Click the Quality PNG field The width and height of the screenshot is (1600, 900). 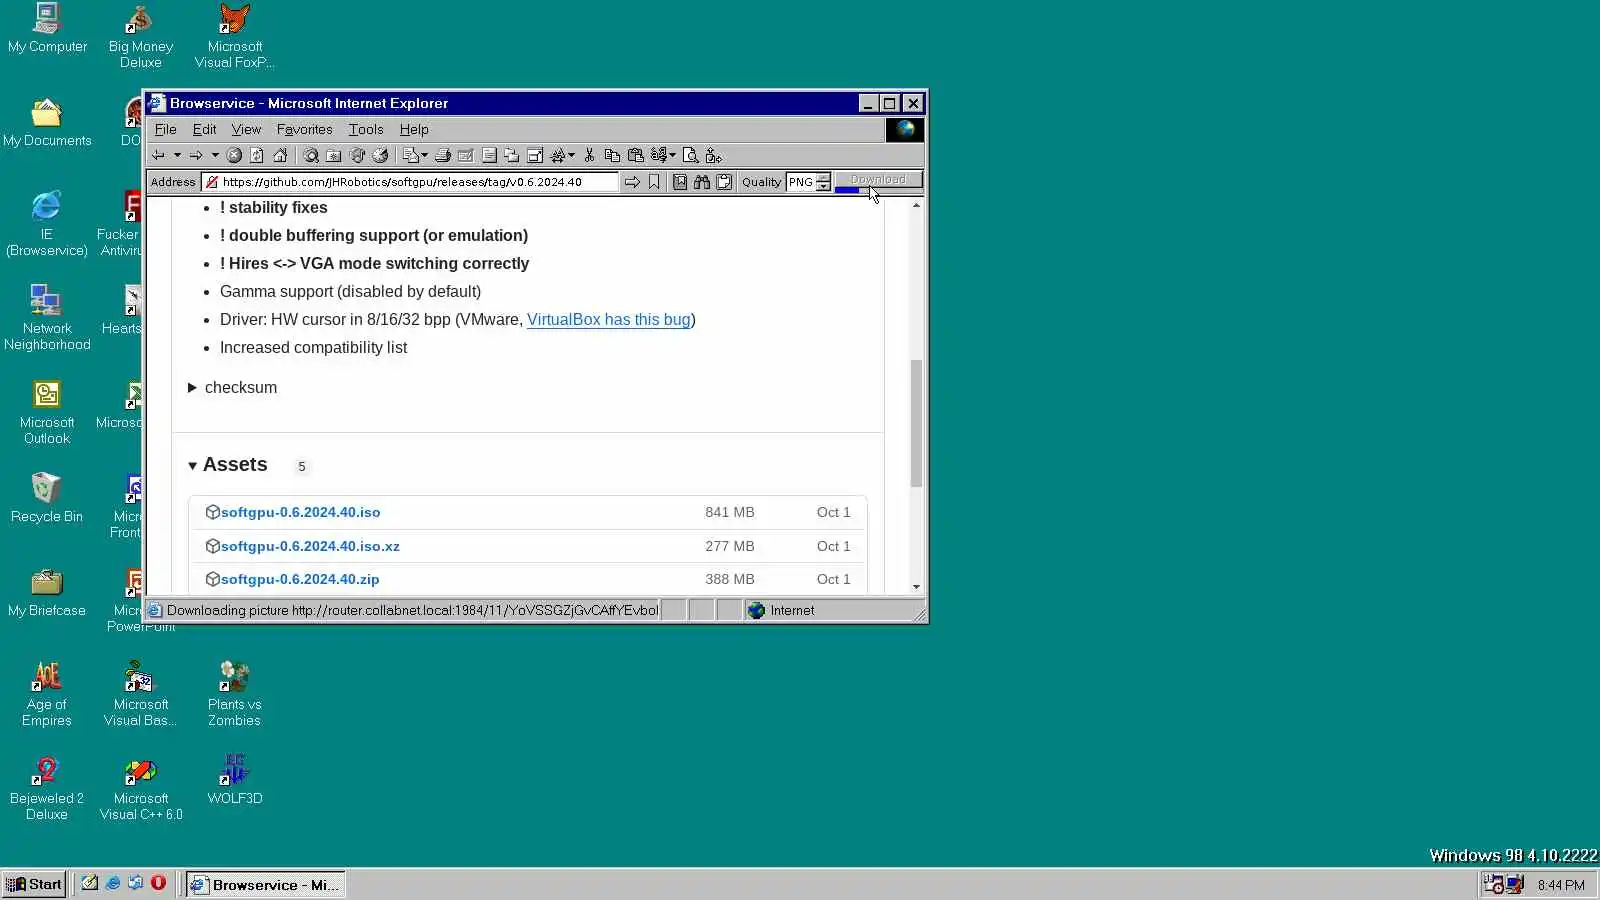click(x=800, y=182)
